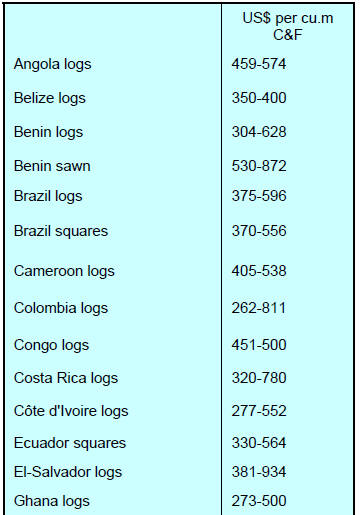Viewport: 360px width, 515px height.
Task: Click the US$ per cu.m C&F header
Action: [x=288, y=26]
